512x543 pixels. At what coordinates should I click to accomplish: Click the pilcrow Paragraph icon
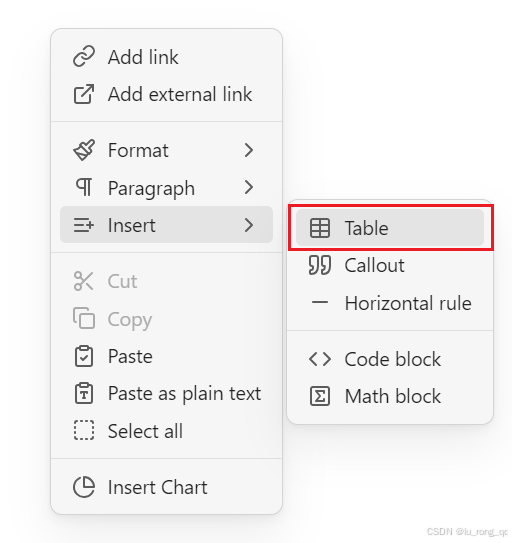[x=84, y=187]
